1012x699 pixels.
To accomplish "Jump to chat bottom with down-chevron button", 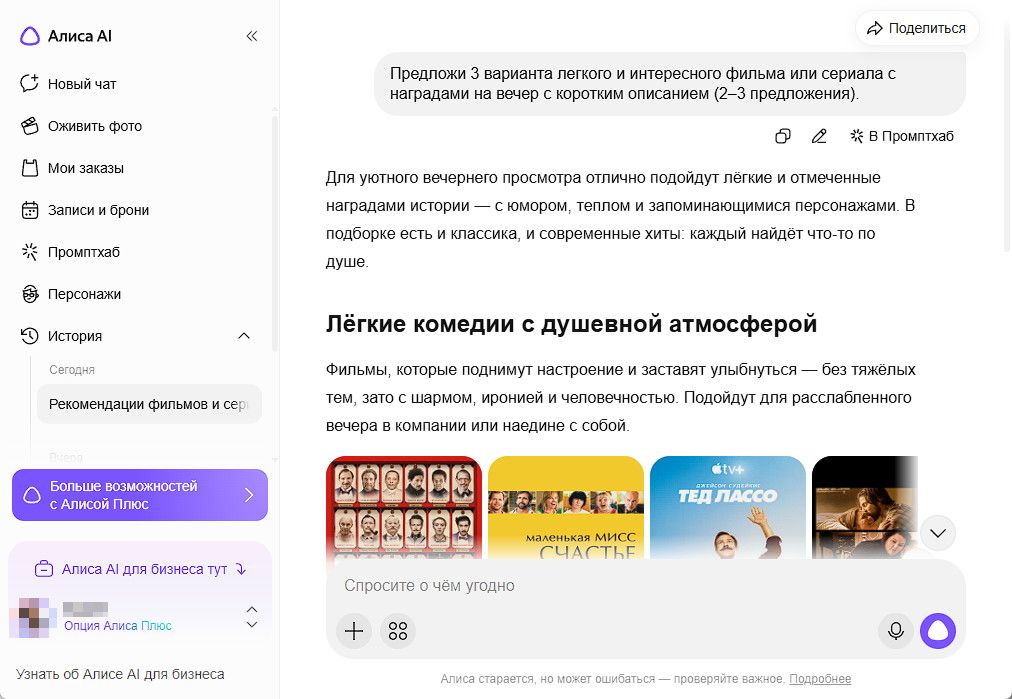I will point(938,533).
